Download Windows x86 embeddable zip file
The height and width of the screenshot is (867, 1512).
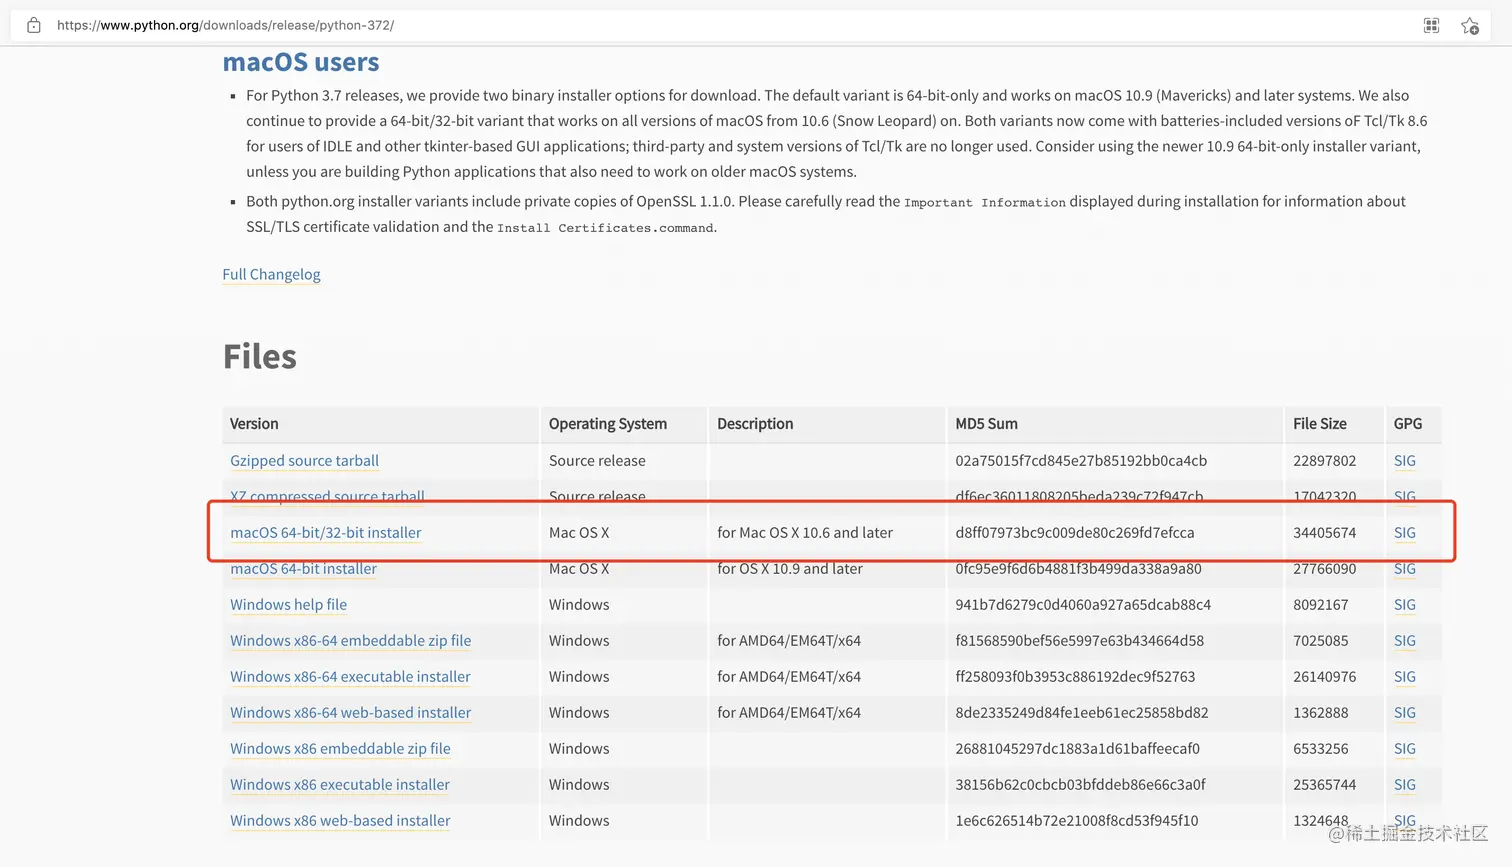pyautogui.click(x=340, y=749)
